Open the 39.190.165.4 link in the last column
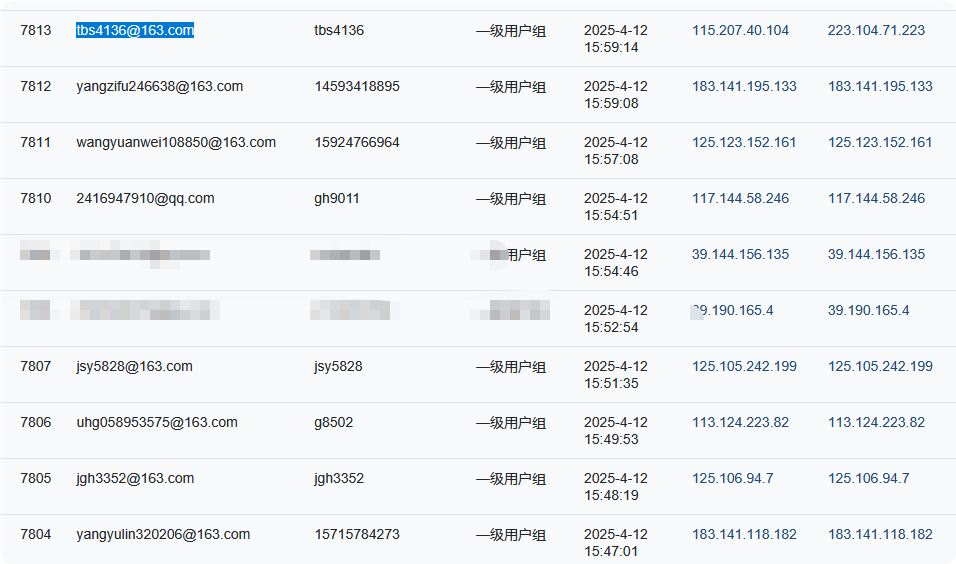The width and height of the screenshot is (956, 564). [868, 310]
